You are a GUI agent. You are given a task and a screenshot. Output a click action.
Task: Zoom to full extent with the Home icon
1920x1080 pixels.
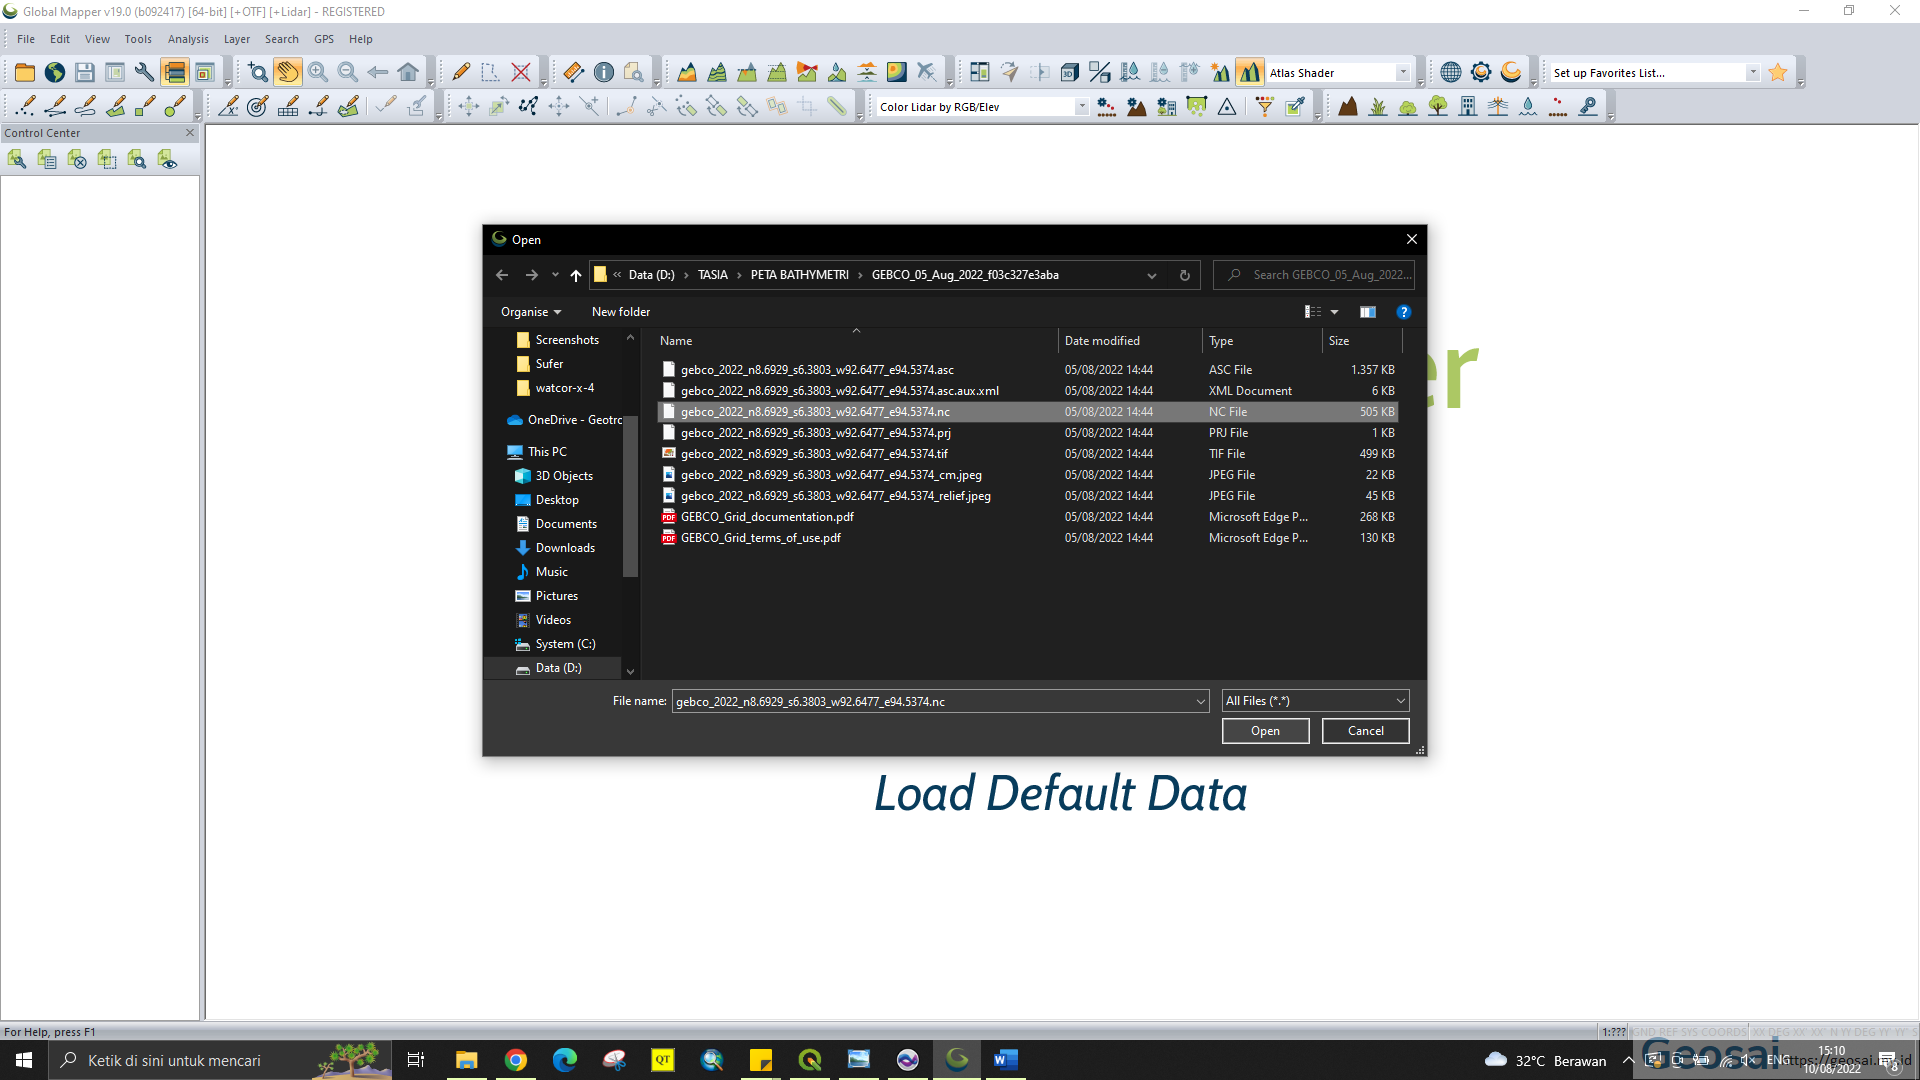(407, 71)
